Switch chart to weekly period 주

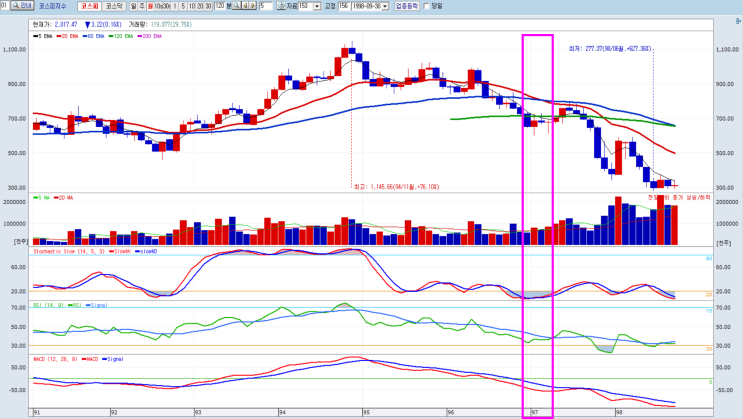(142, 6)
